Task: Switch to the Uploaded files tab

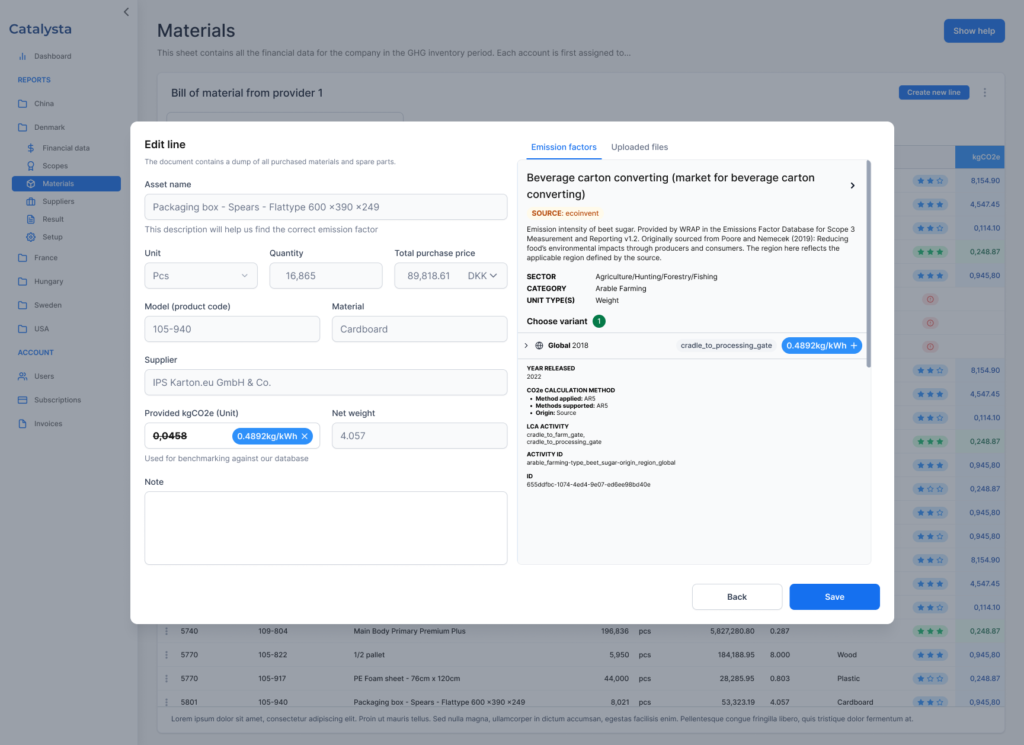Action: click(x=639, y=147)
